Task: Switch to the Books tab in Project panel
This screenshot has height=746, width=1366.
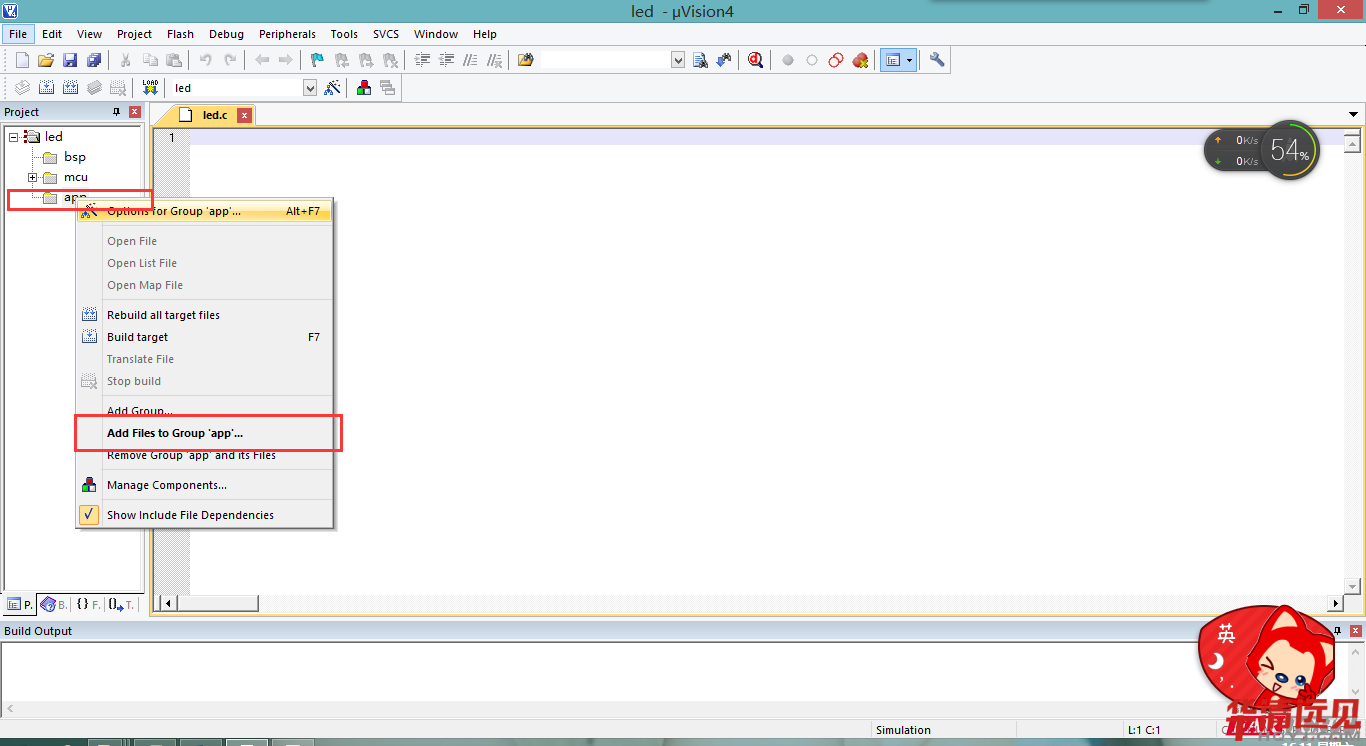Action: tap(54, 604)
